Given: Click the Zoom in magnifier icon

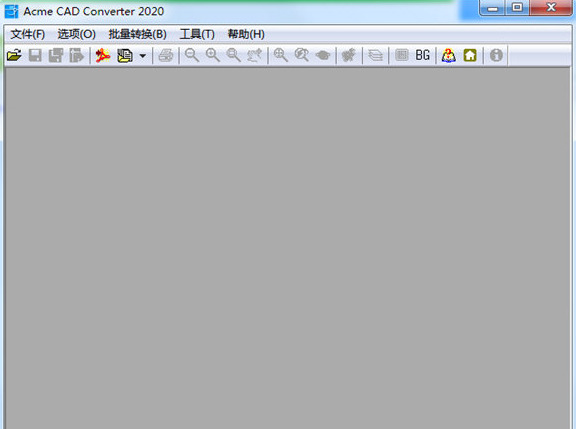Looking at the screenshot, I should tap(212, 55).
